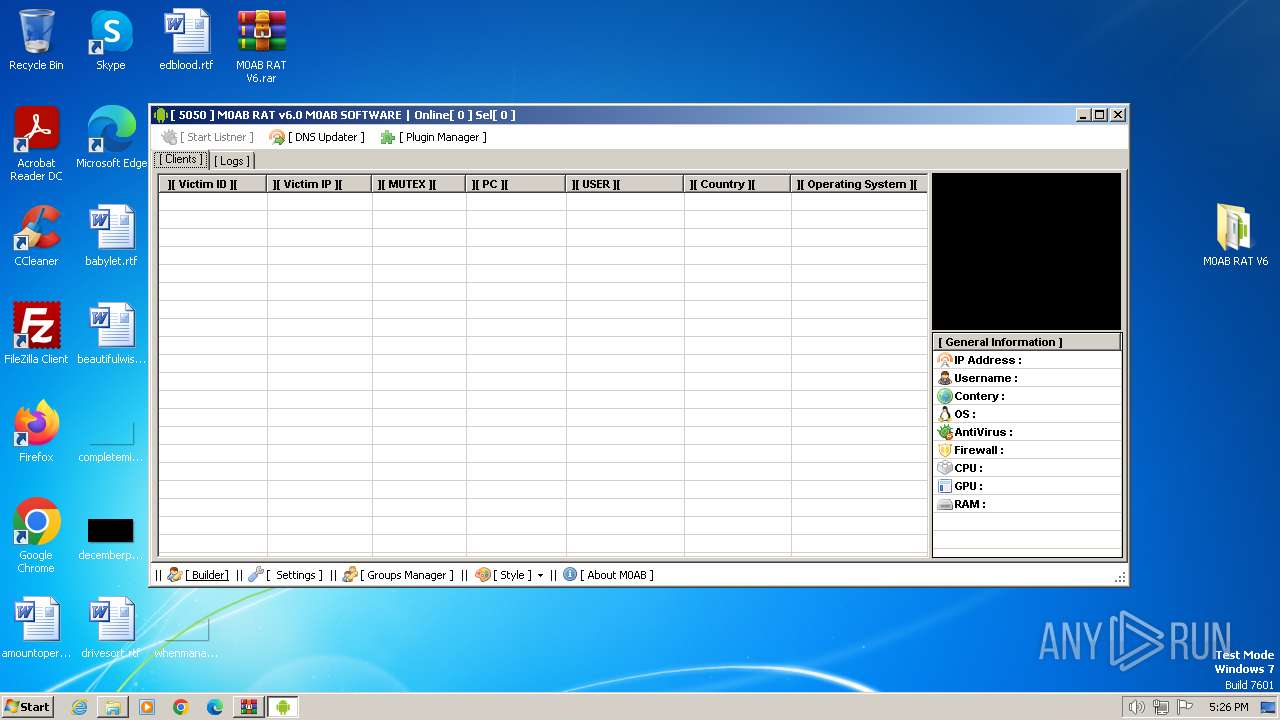Select the OS penguin row

pyautogui.click(x=1027, y=414)
